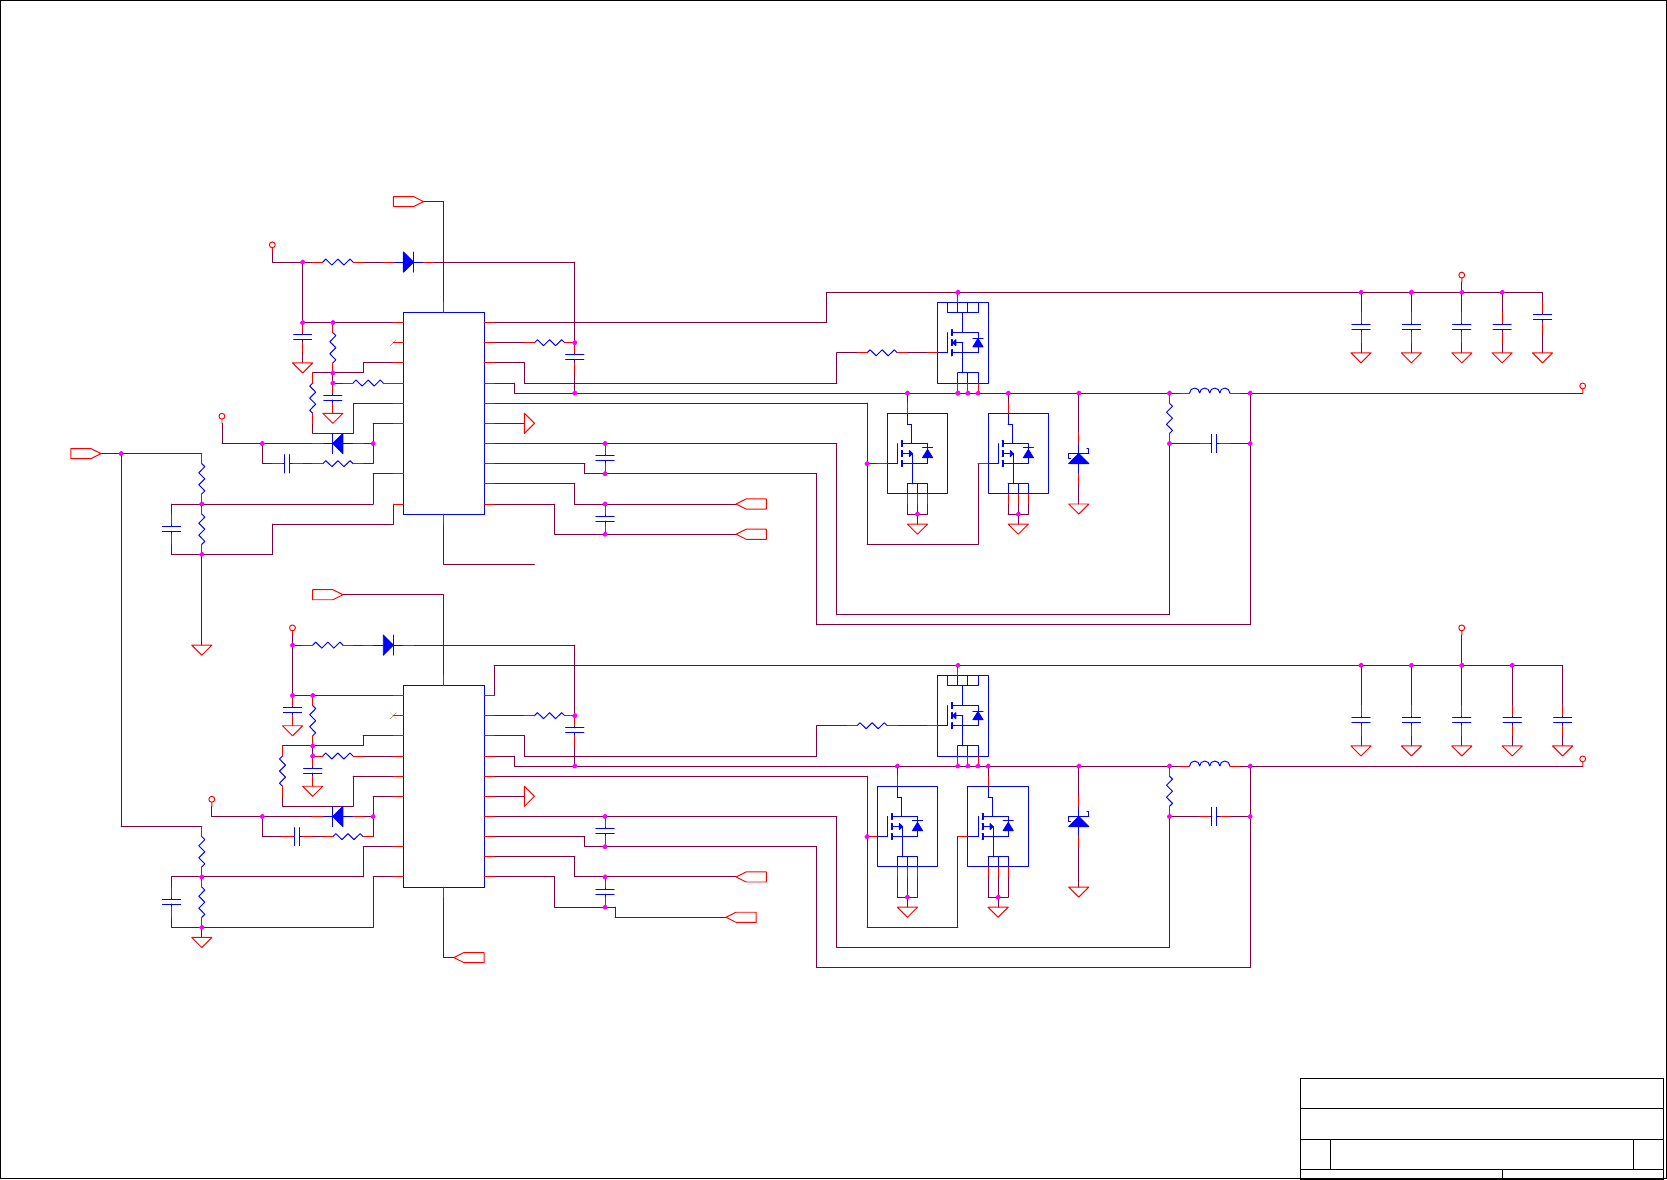Screen dimensions: 1667x1180
Task: Select the lower high-side MOSFET gate resistor
Action: coord(872,725)
